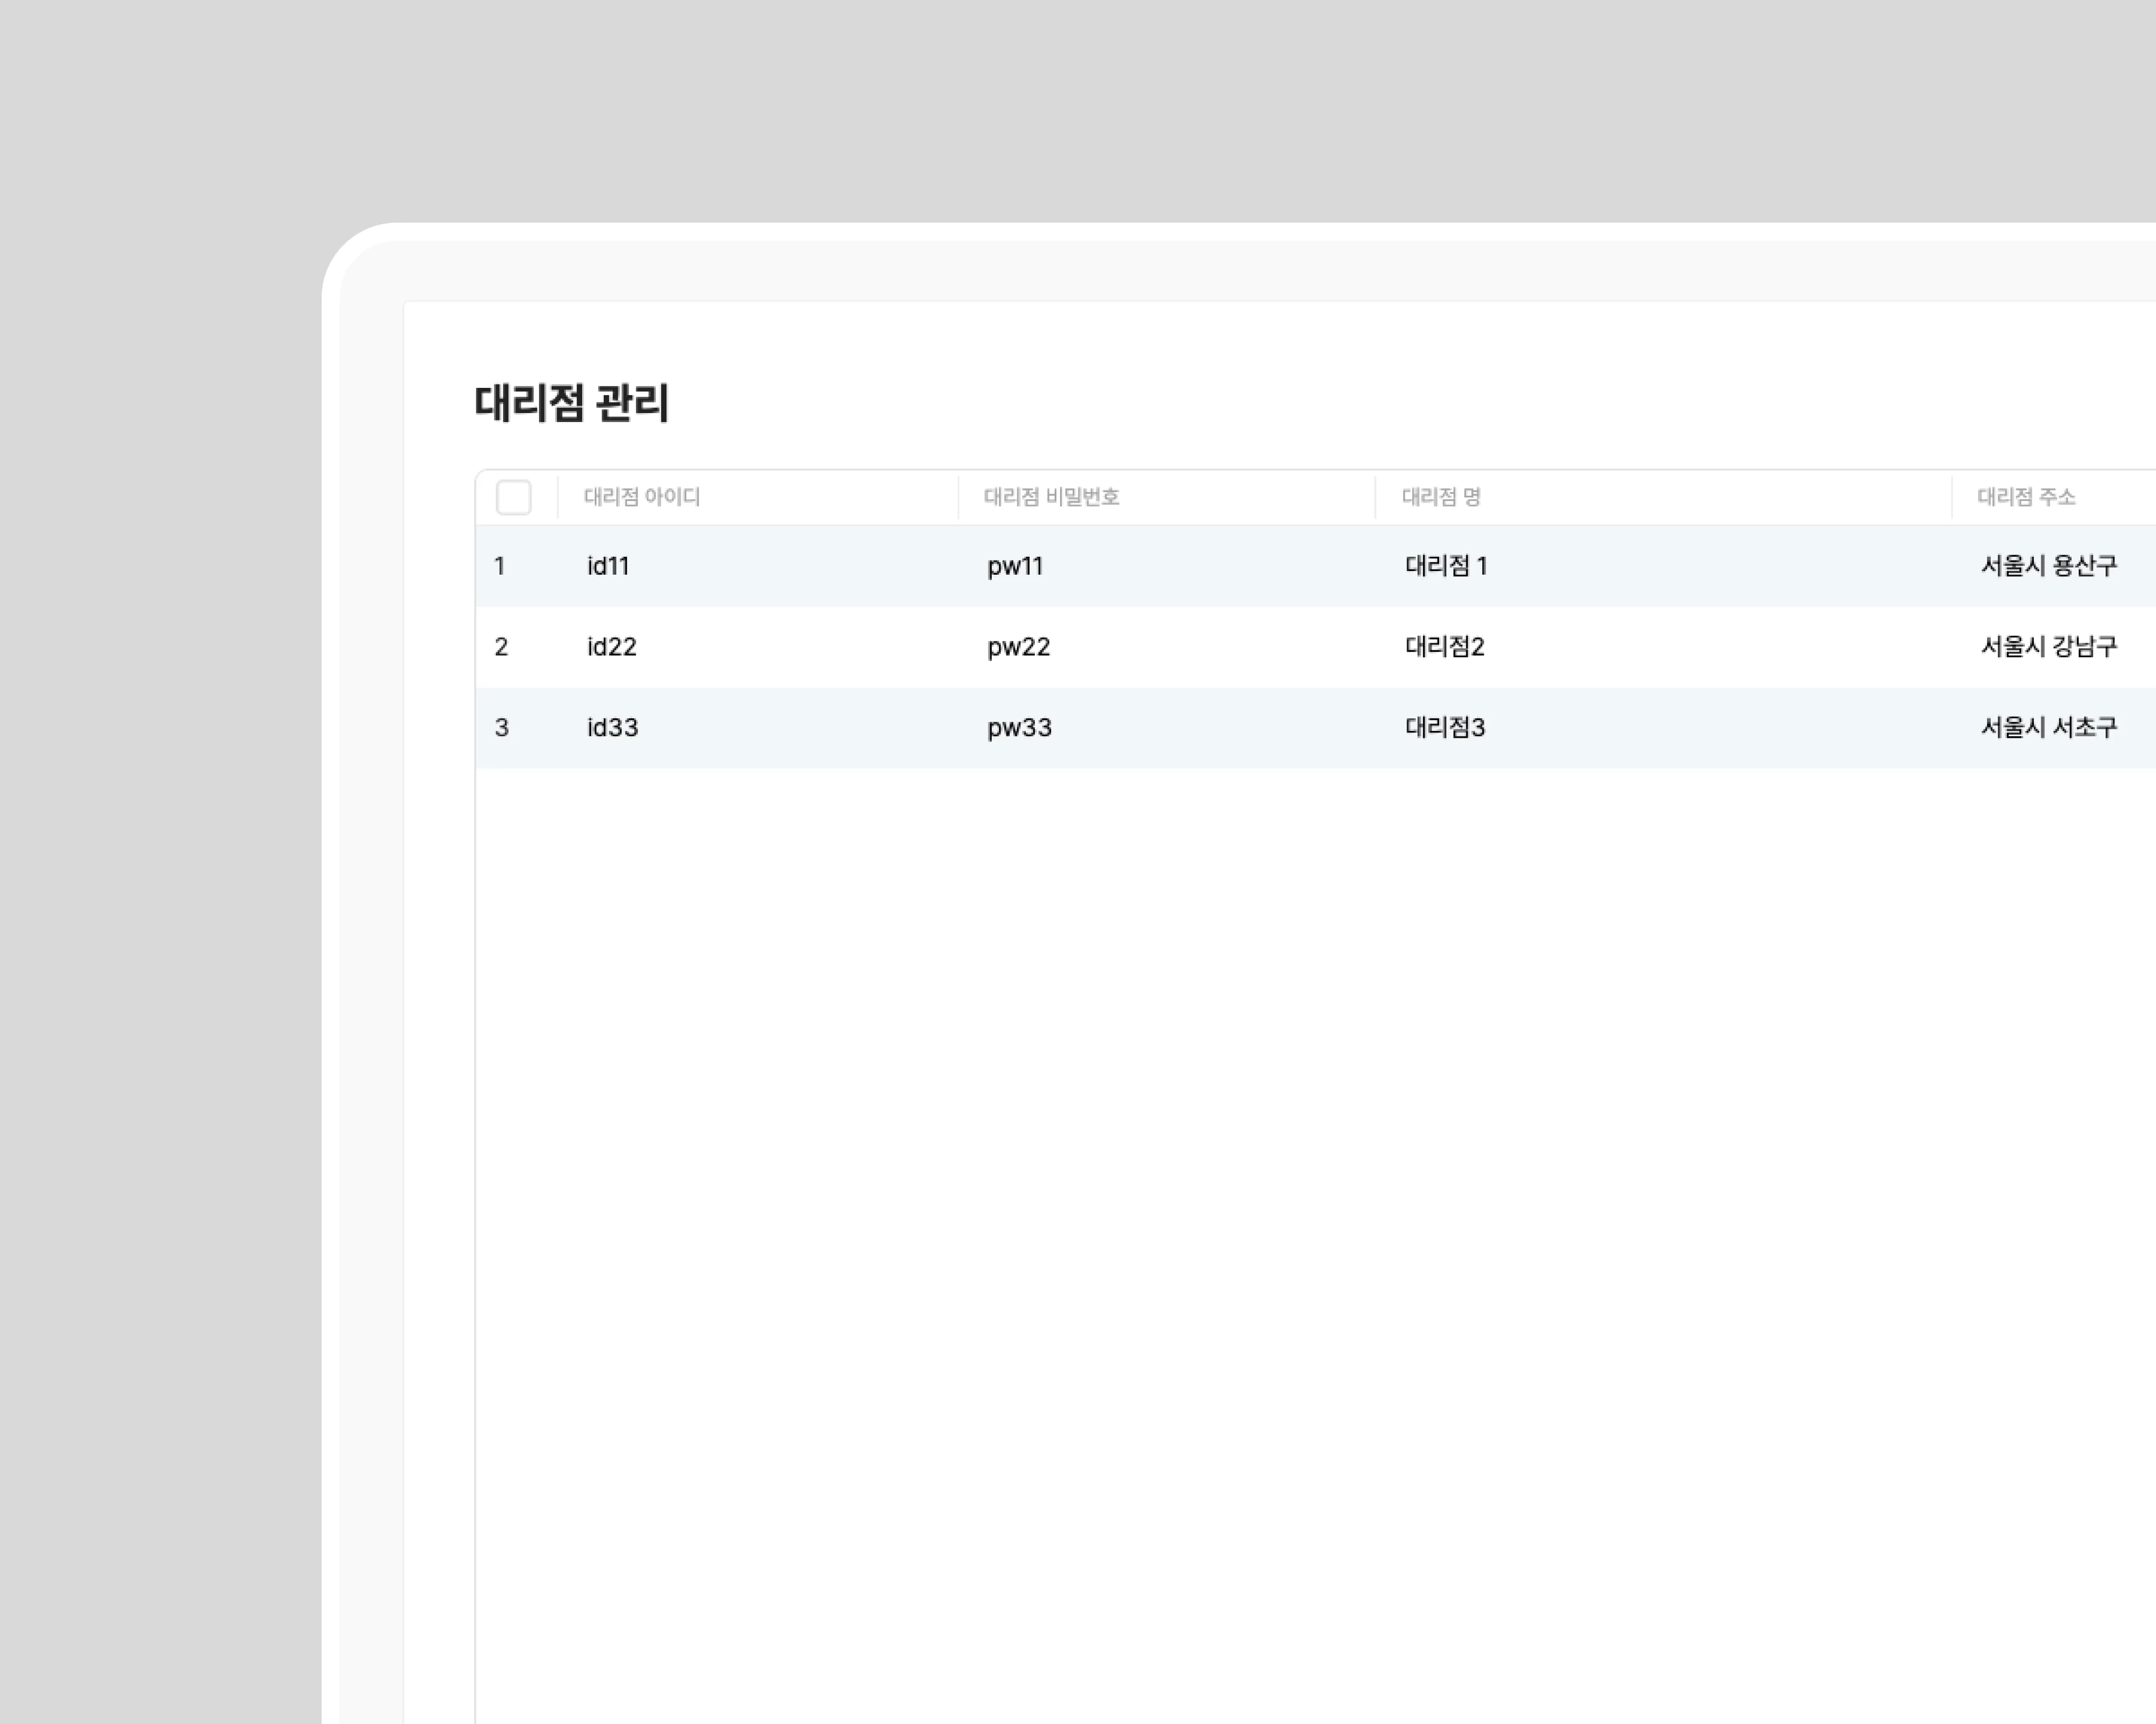Screen dimensions: 2156x1724
Task: Click the id11 cell
Action: click(608, 566)
